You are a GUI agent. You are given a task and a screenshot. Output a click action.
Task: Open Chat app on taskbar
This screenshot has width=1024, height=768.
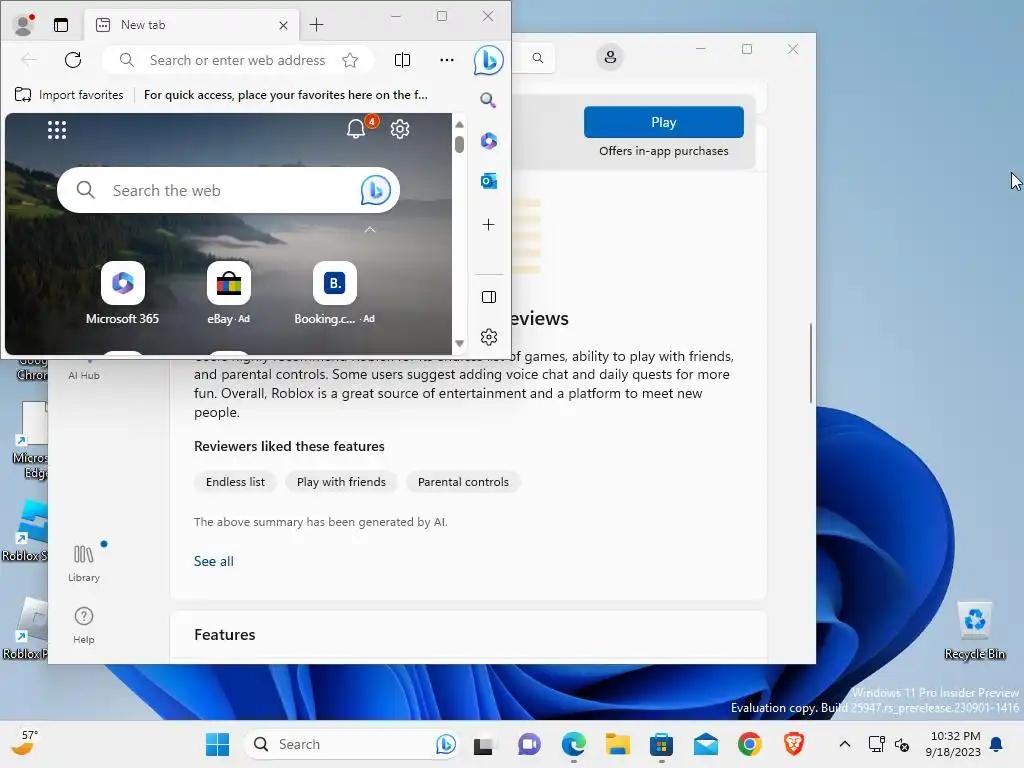point(529,744)
